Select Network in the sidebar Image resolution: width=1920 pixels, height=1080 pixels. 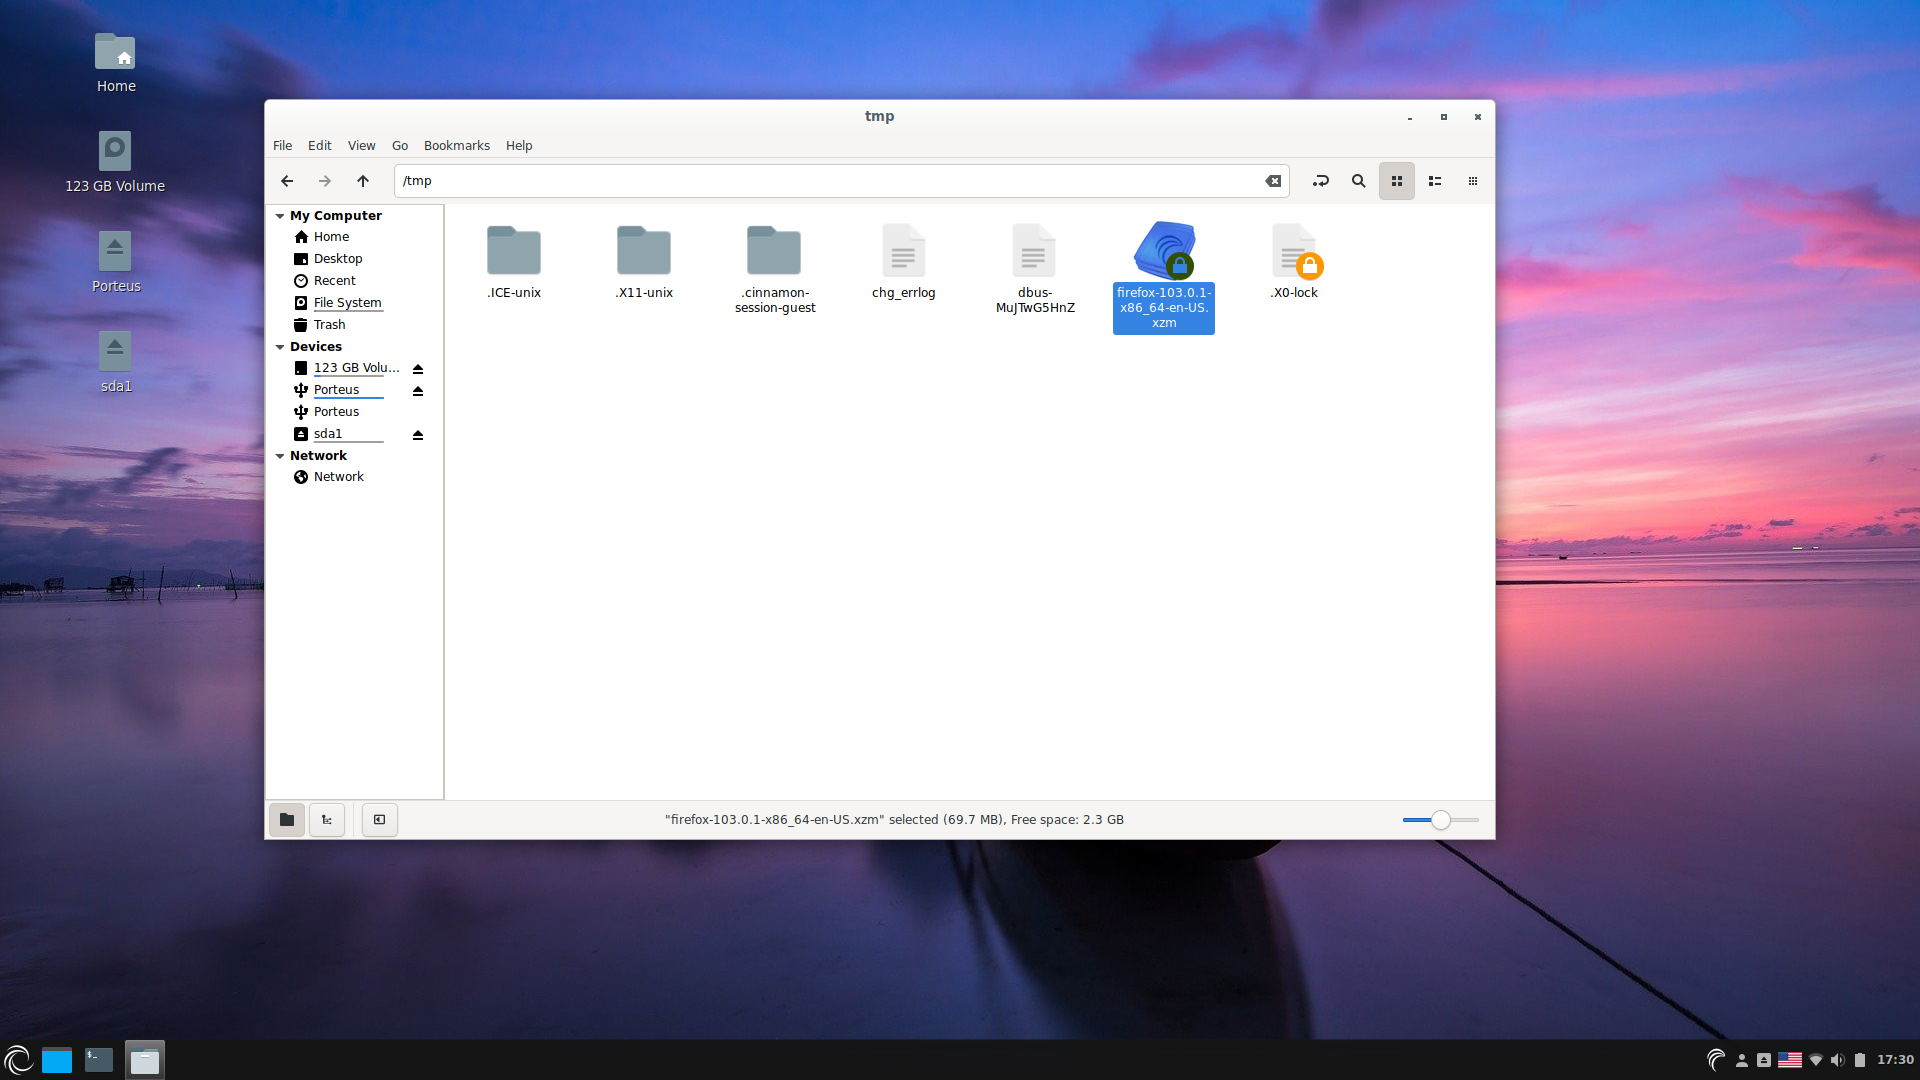338,477
